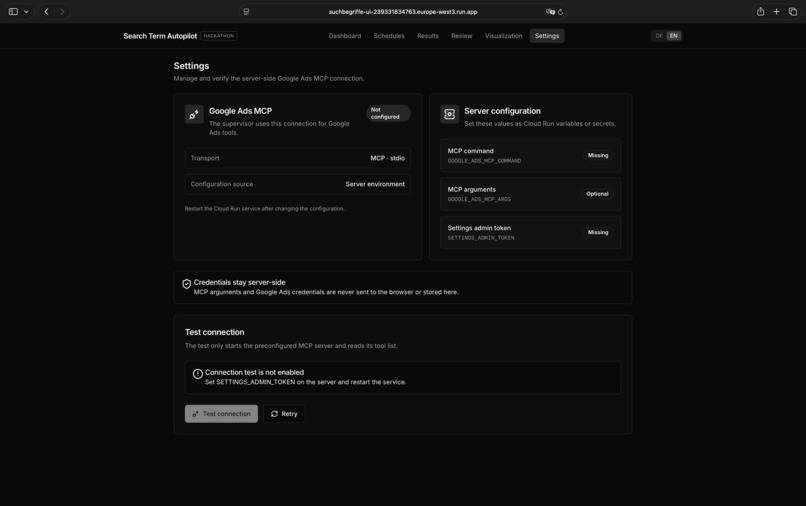Click the Test connection button
The height and width of the screenshot is (506, 806).
222,414
